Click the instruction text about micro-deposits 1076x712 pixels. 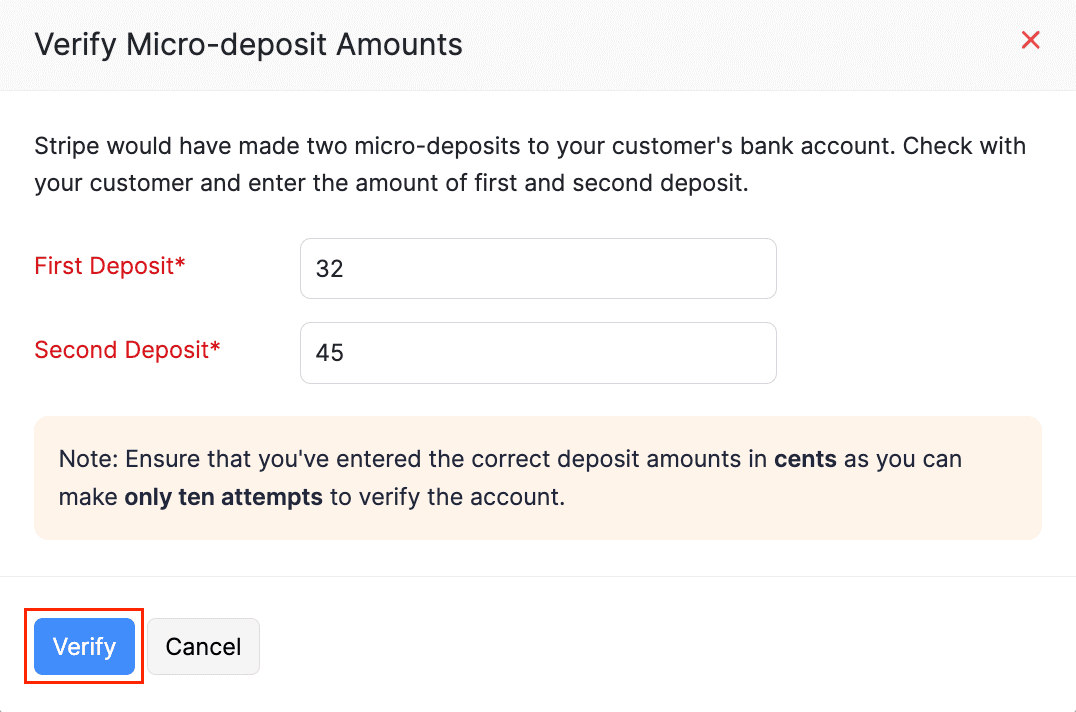click(529, 164)
